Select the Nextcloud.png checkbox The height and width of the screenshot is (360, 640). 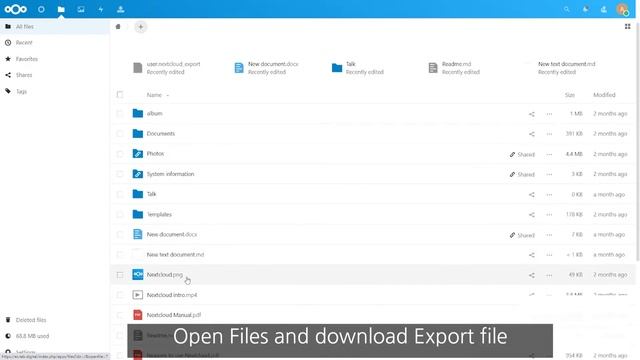[x=120, y=275]
